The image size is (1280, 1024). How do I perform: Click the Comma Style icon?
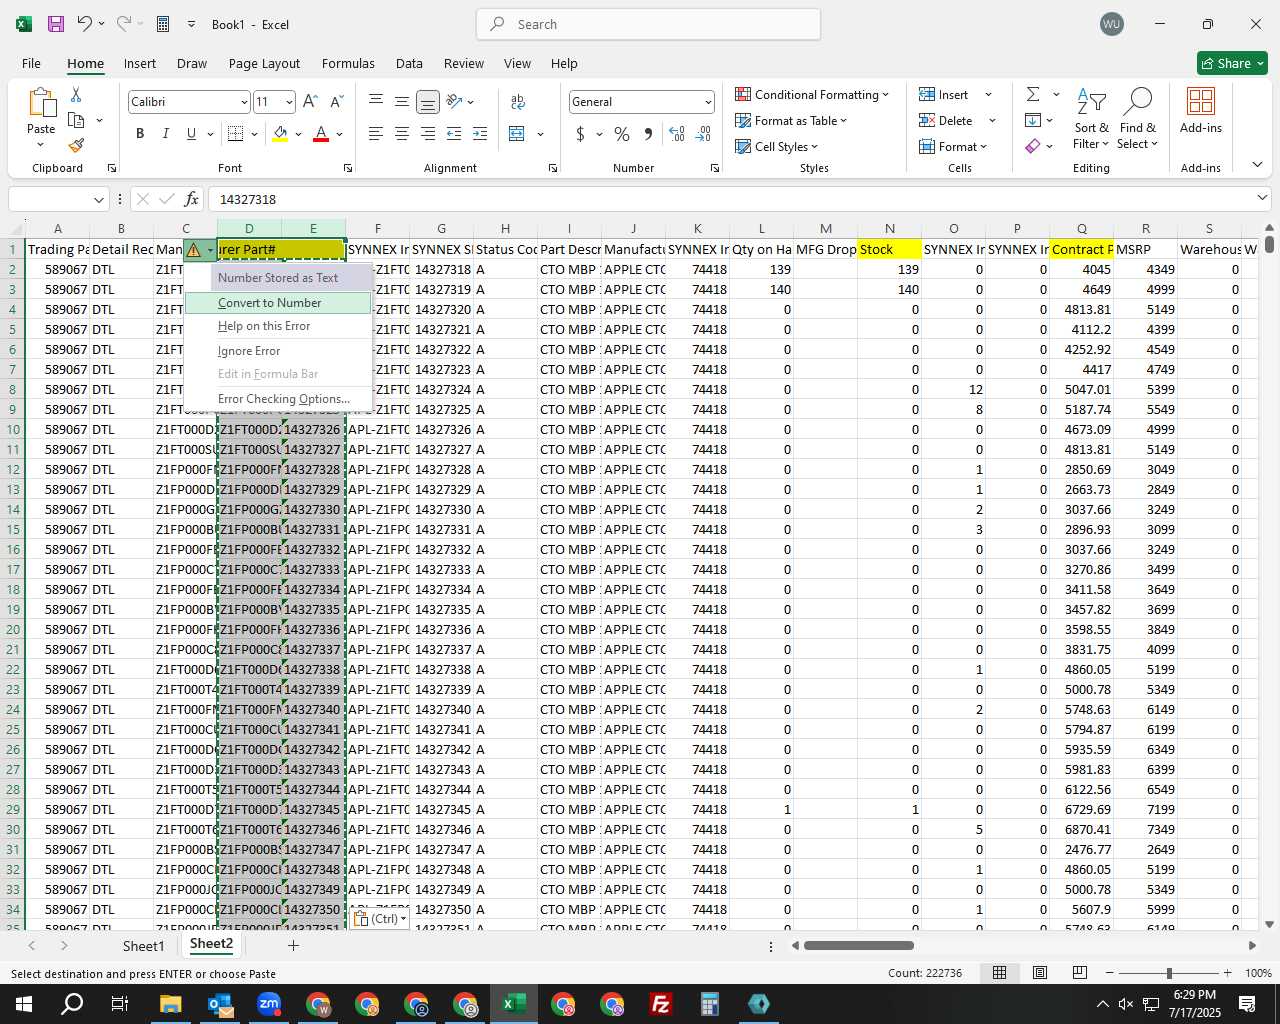(648, 134)
